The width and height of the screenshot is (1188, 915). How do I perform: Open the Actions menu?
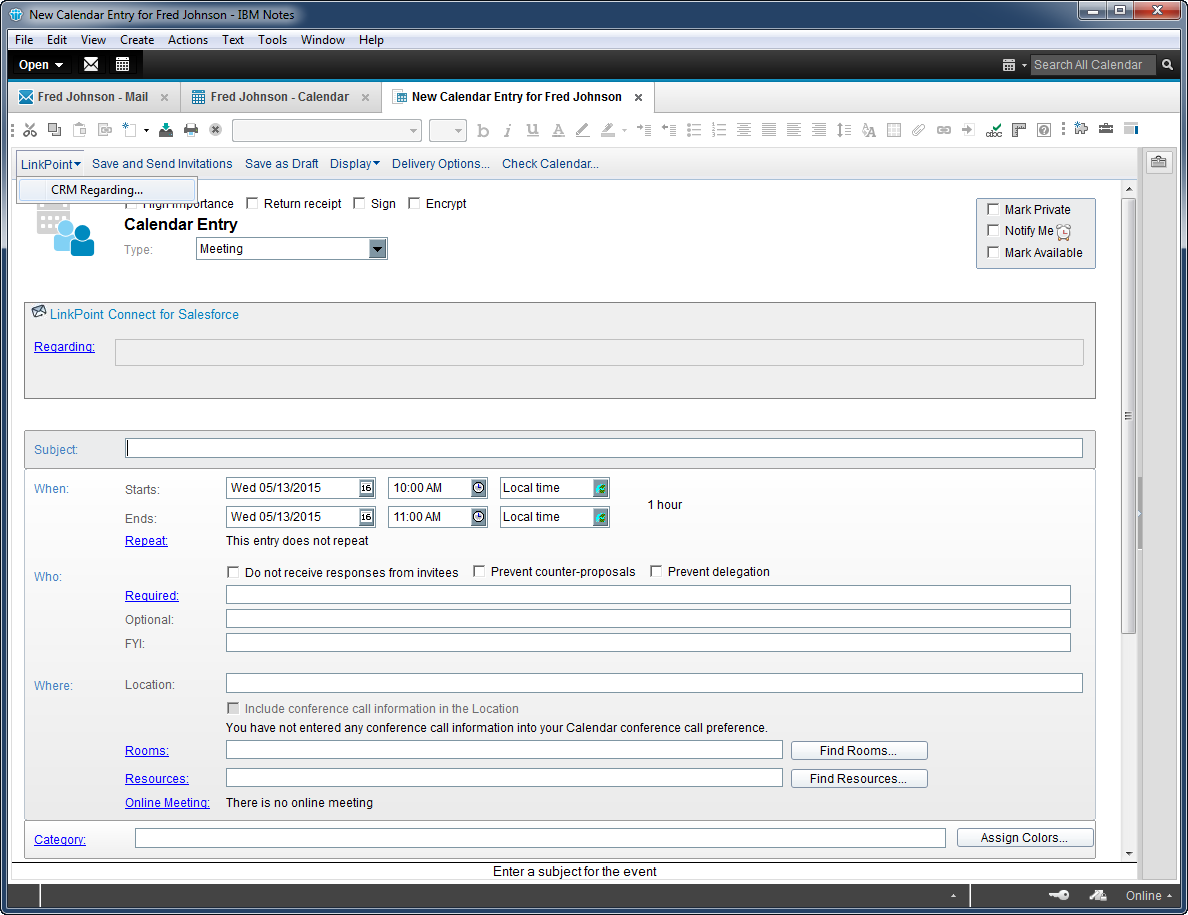click(x=188, y=39)
